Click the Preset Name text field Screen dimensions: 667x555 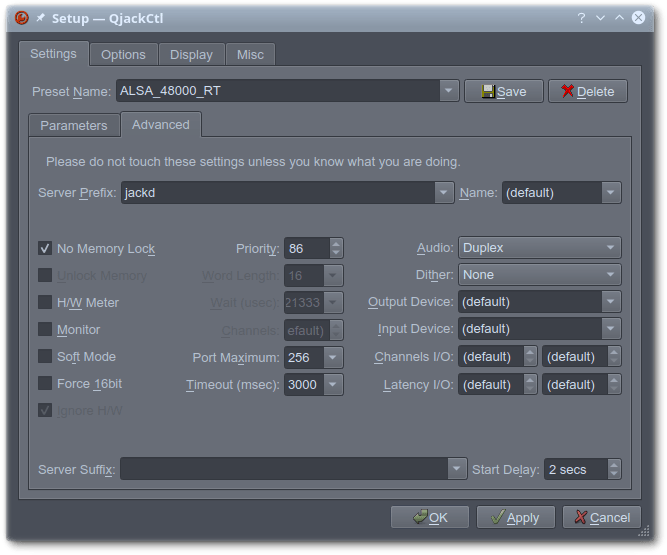click(x=278, y=91)
